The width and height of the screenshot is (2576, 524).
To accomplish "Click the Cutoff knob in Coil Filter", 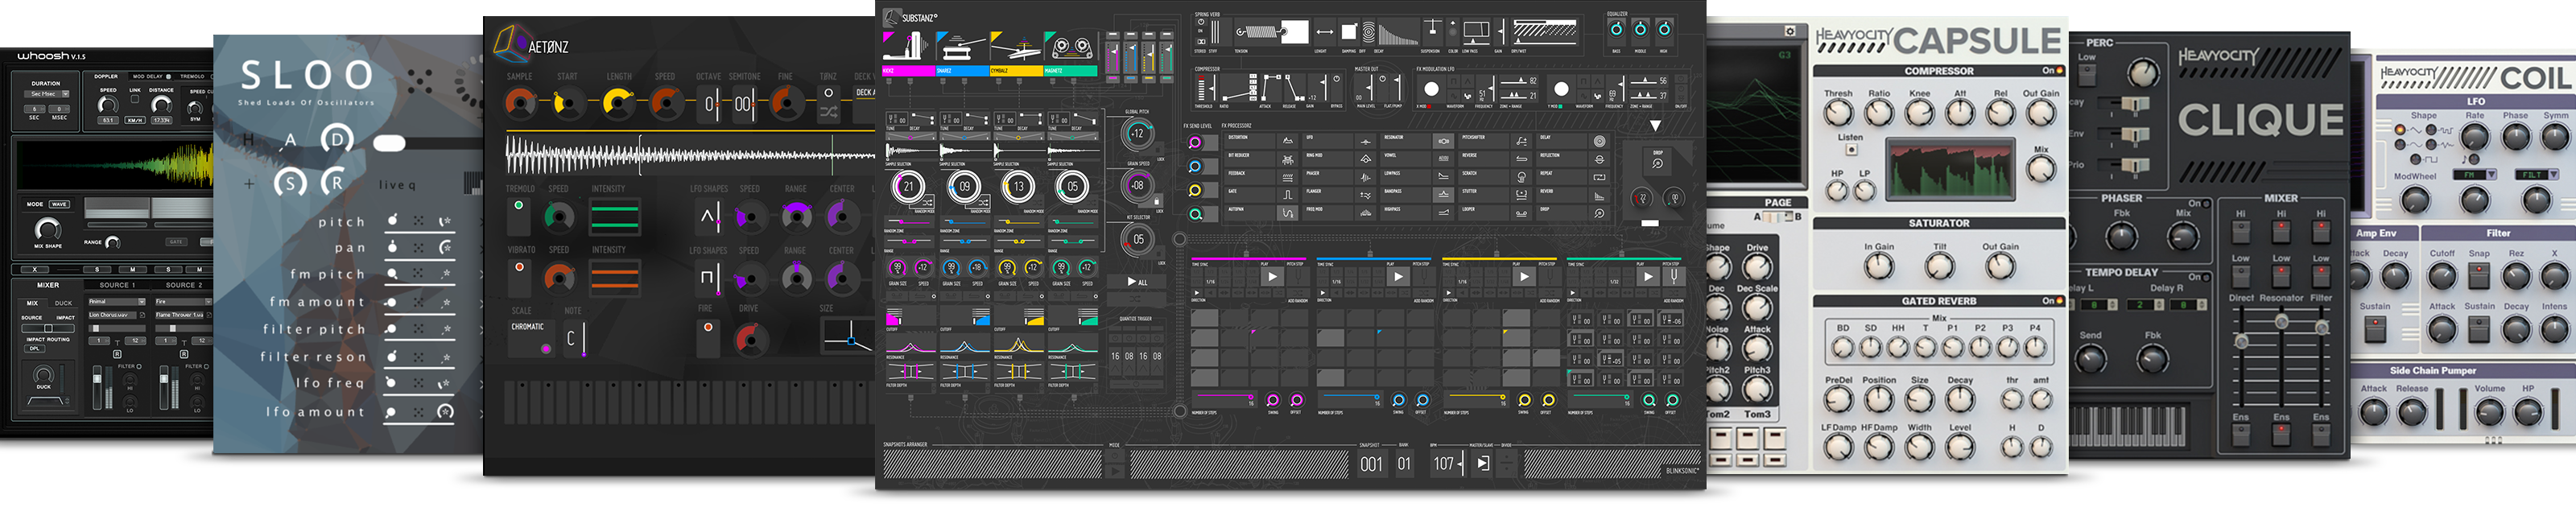I will [2443, 276].
